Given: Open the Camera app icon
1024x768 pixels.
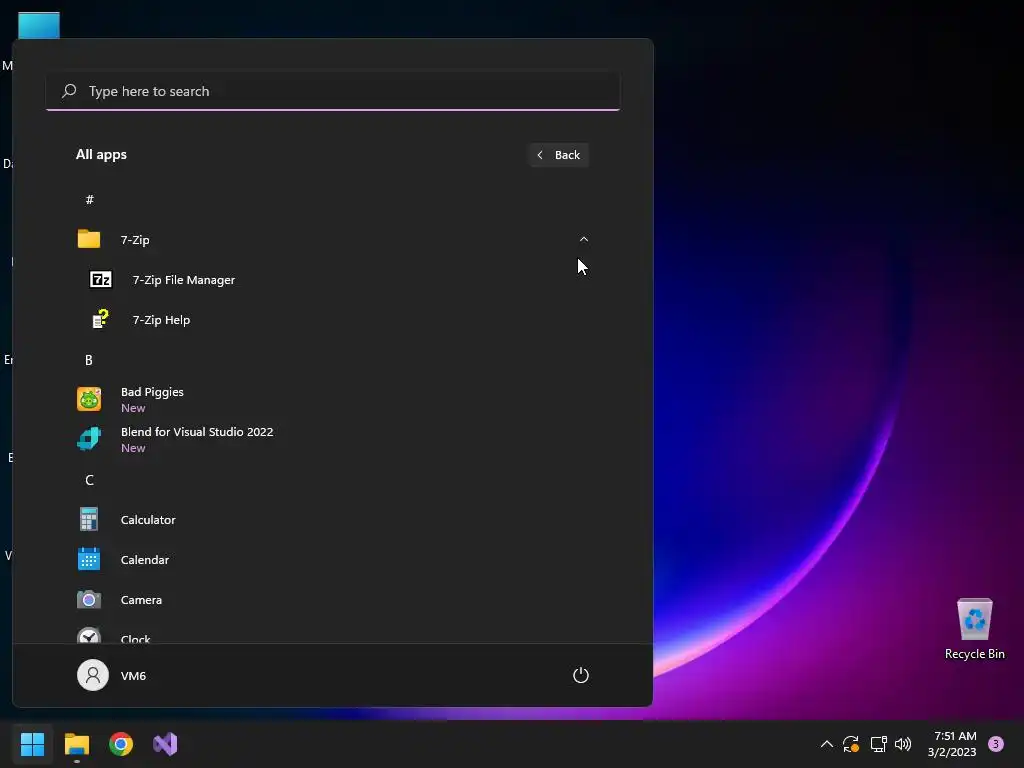Looking at the screenshot, I should point(89,600).
